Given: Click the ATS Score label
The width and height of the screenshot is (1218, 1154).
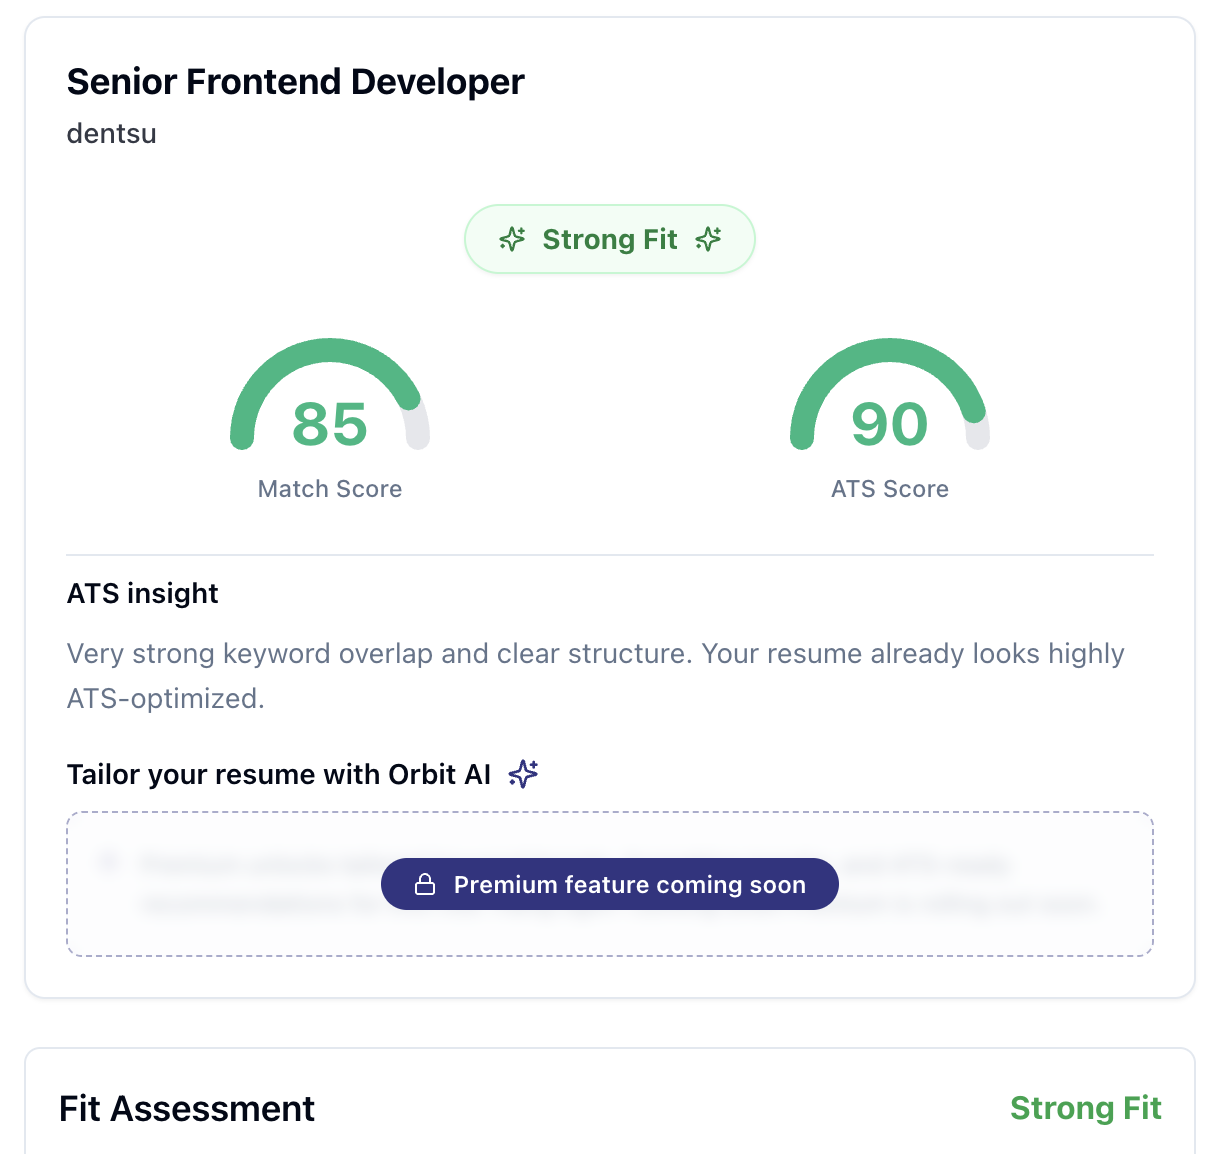Looking at the screenshot, I should [x=889, y=489].
